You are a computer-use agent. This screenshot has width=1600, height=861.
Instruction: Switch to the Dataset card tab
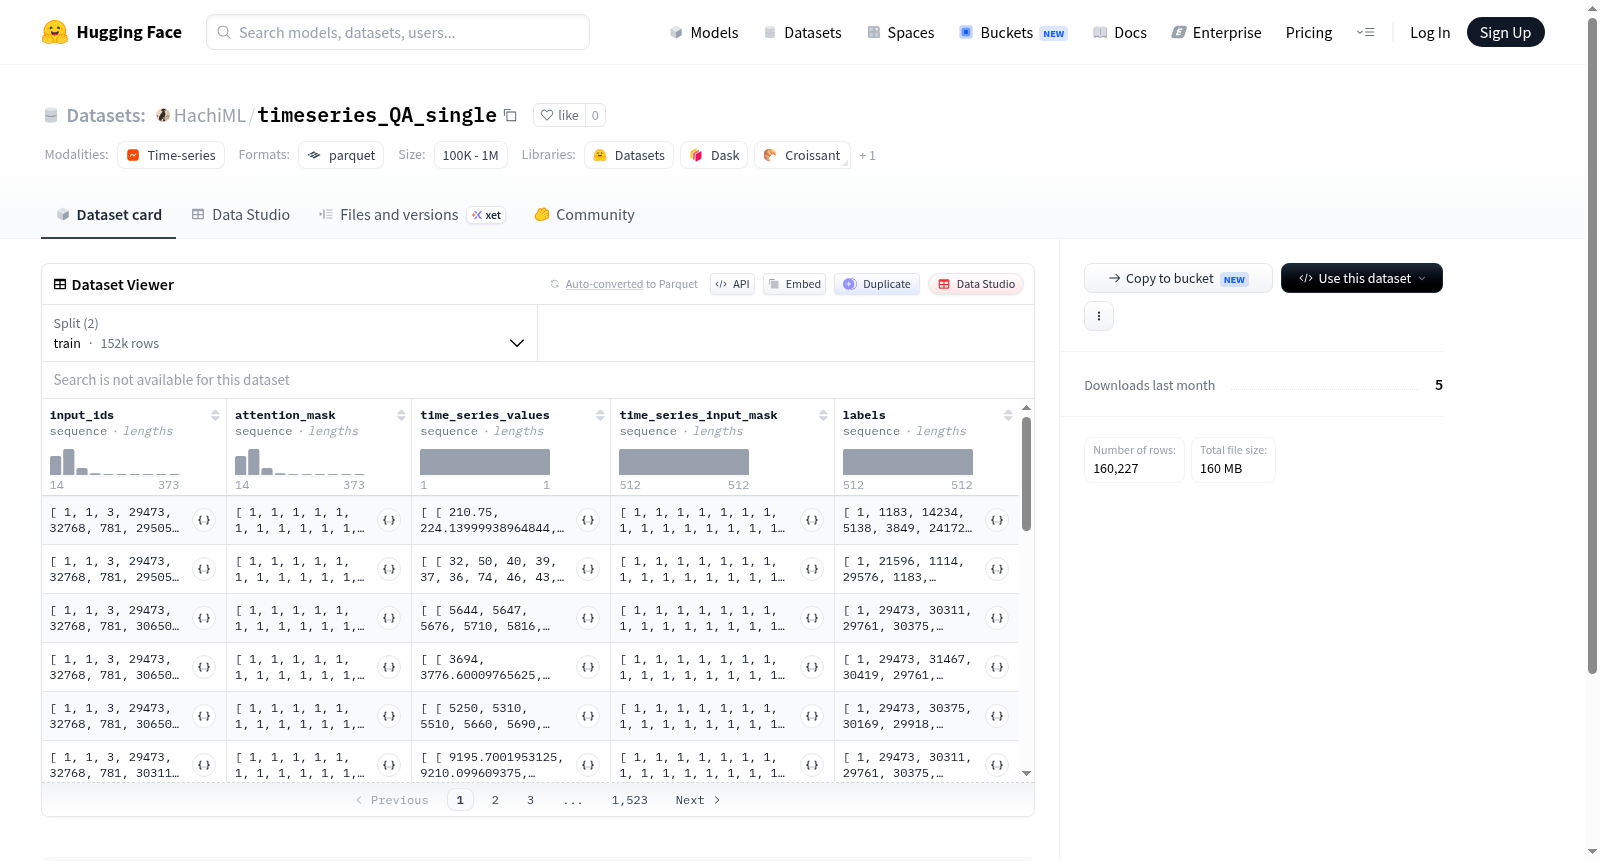pyautogui.click(x=108, y=215)
